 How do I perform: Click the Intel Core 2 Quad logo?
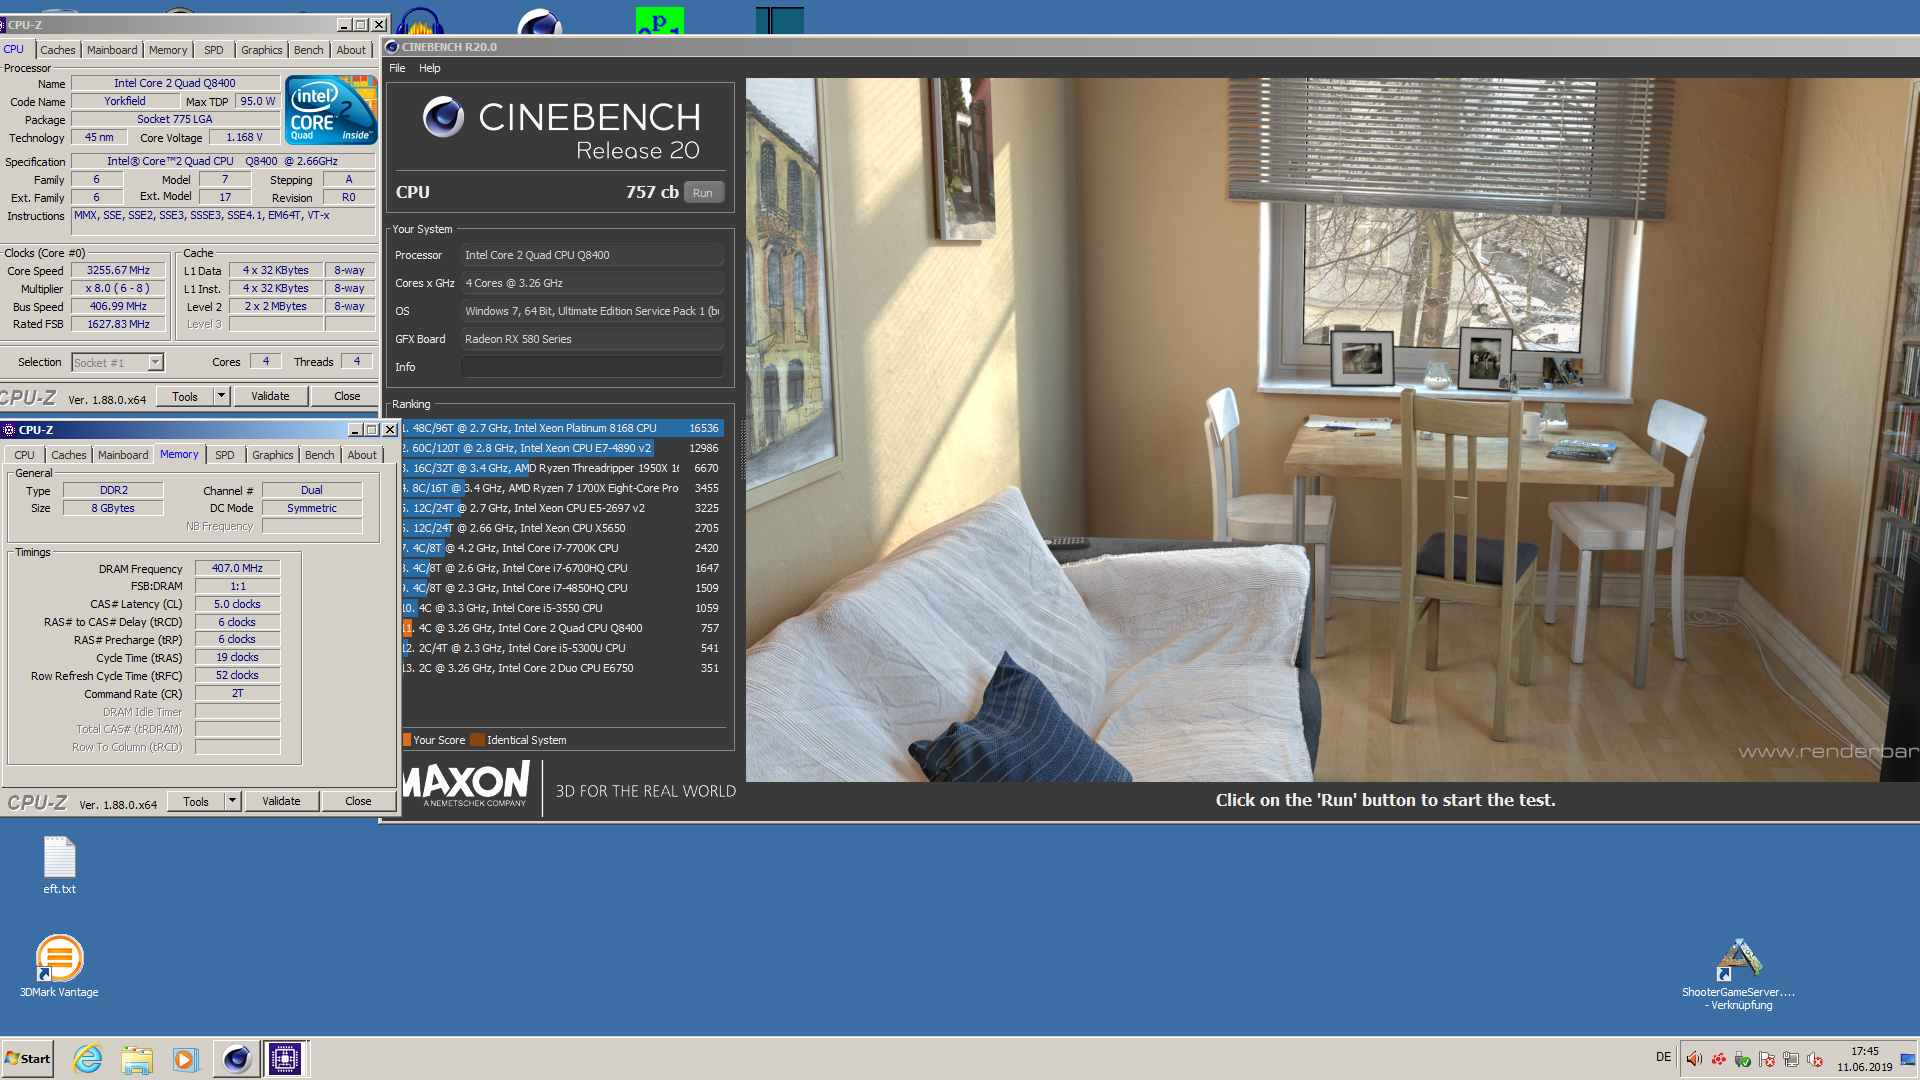[x=331, y=111]
